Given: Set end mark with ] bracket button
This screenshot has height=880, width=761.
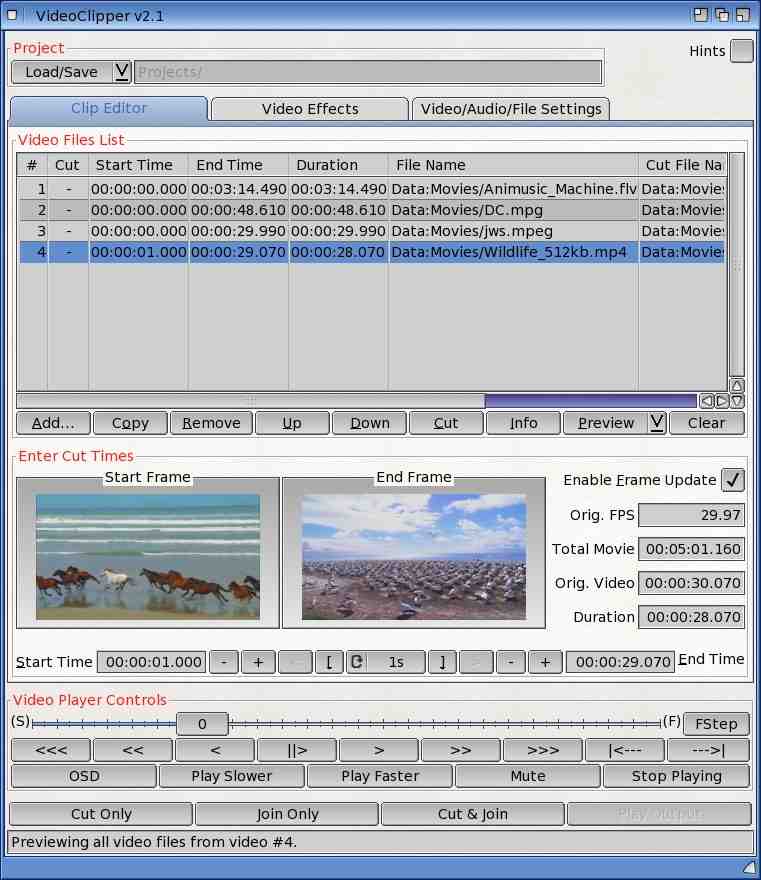Looking at the screenshot, I should pyautogui.click(x=441, y=662).
